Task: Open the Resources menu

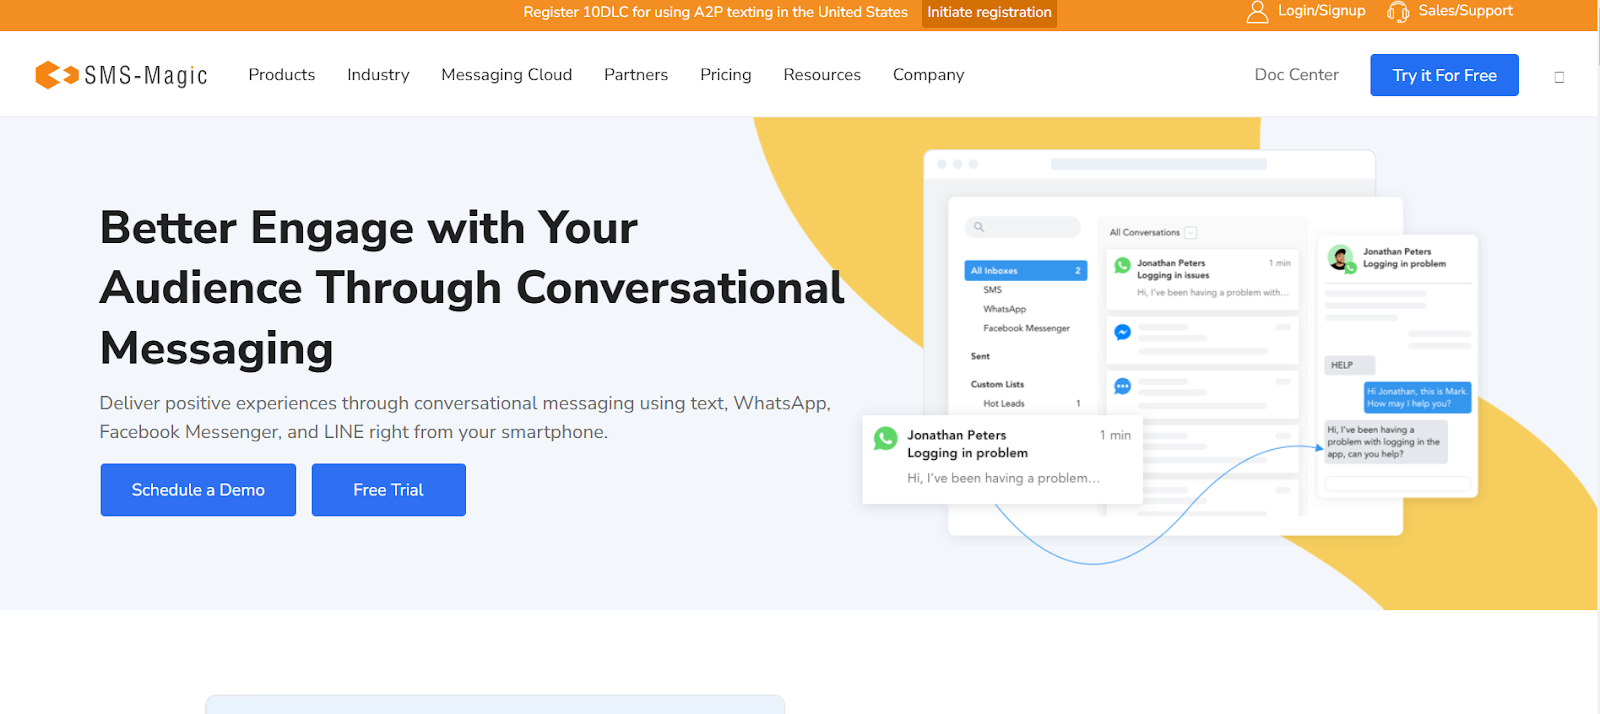Action: pyautogui.click(x=822, y=75)
